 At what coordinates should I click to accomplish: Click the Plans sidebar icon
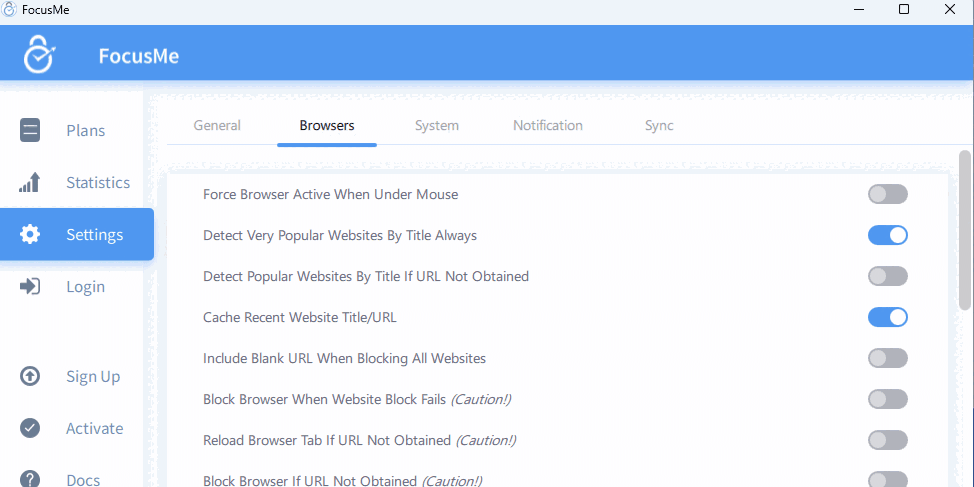click(30, 130)
